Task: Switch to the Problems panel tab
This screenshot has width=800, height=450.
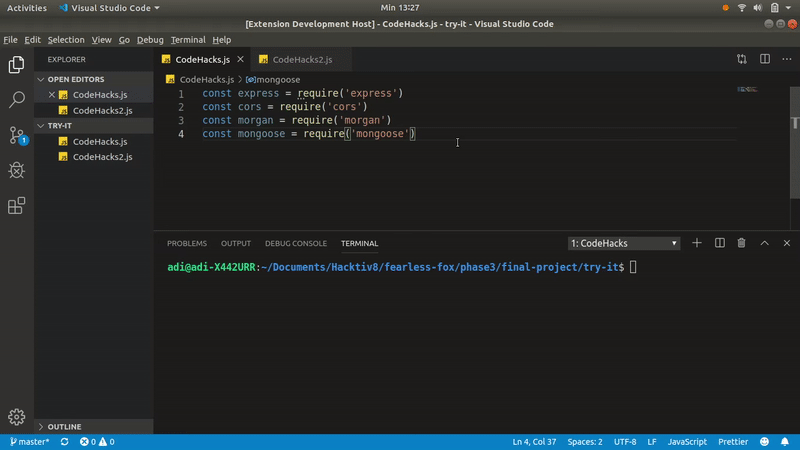Action: (187, 243)
